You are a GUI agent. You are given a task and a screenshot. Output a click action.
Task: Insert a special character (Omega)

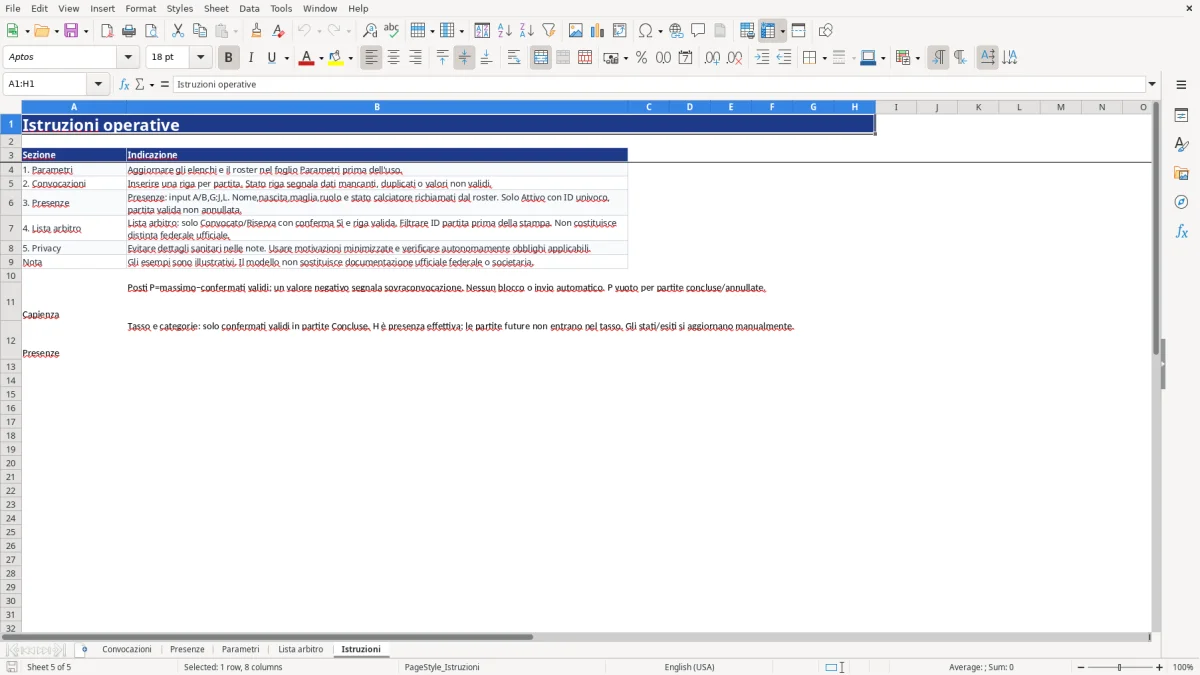coord(646,31)
